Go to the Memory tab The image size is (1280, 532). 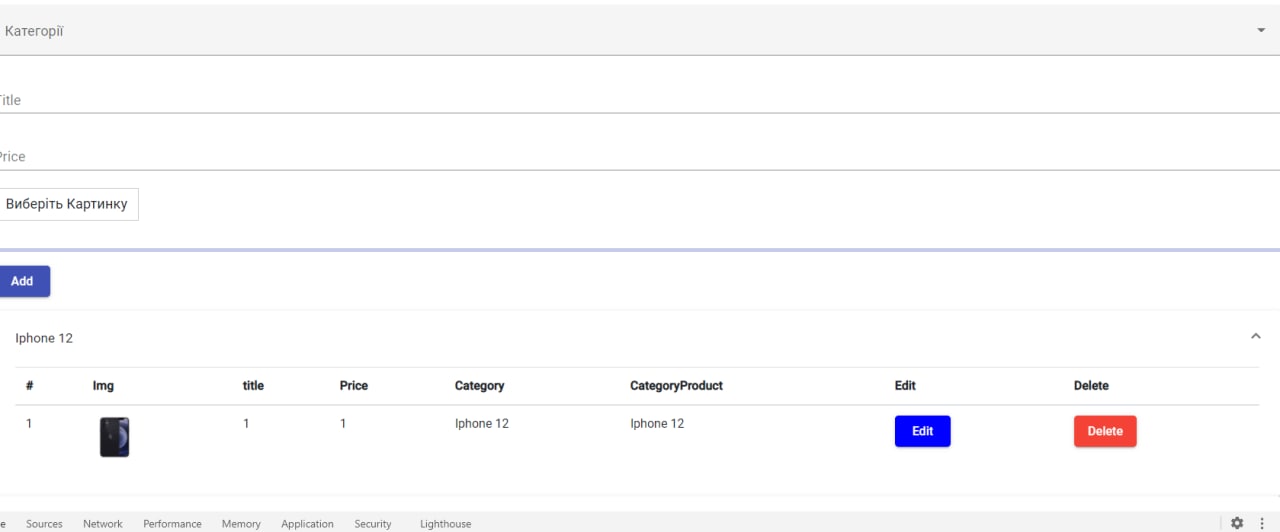tap(241, 524)
